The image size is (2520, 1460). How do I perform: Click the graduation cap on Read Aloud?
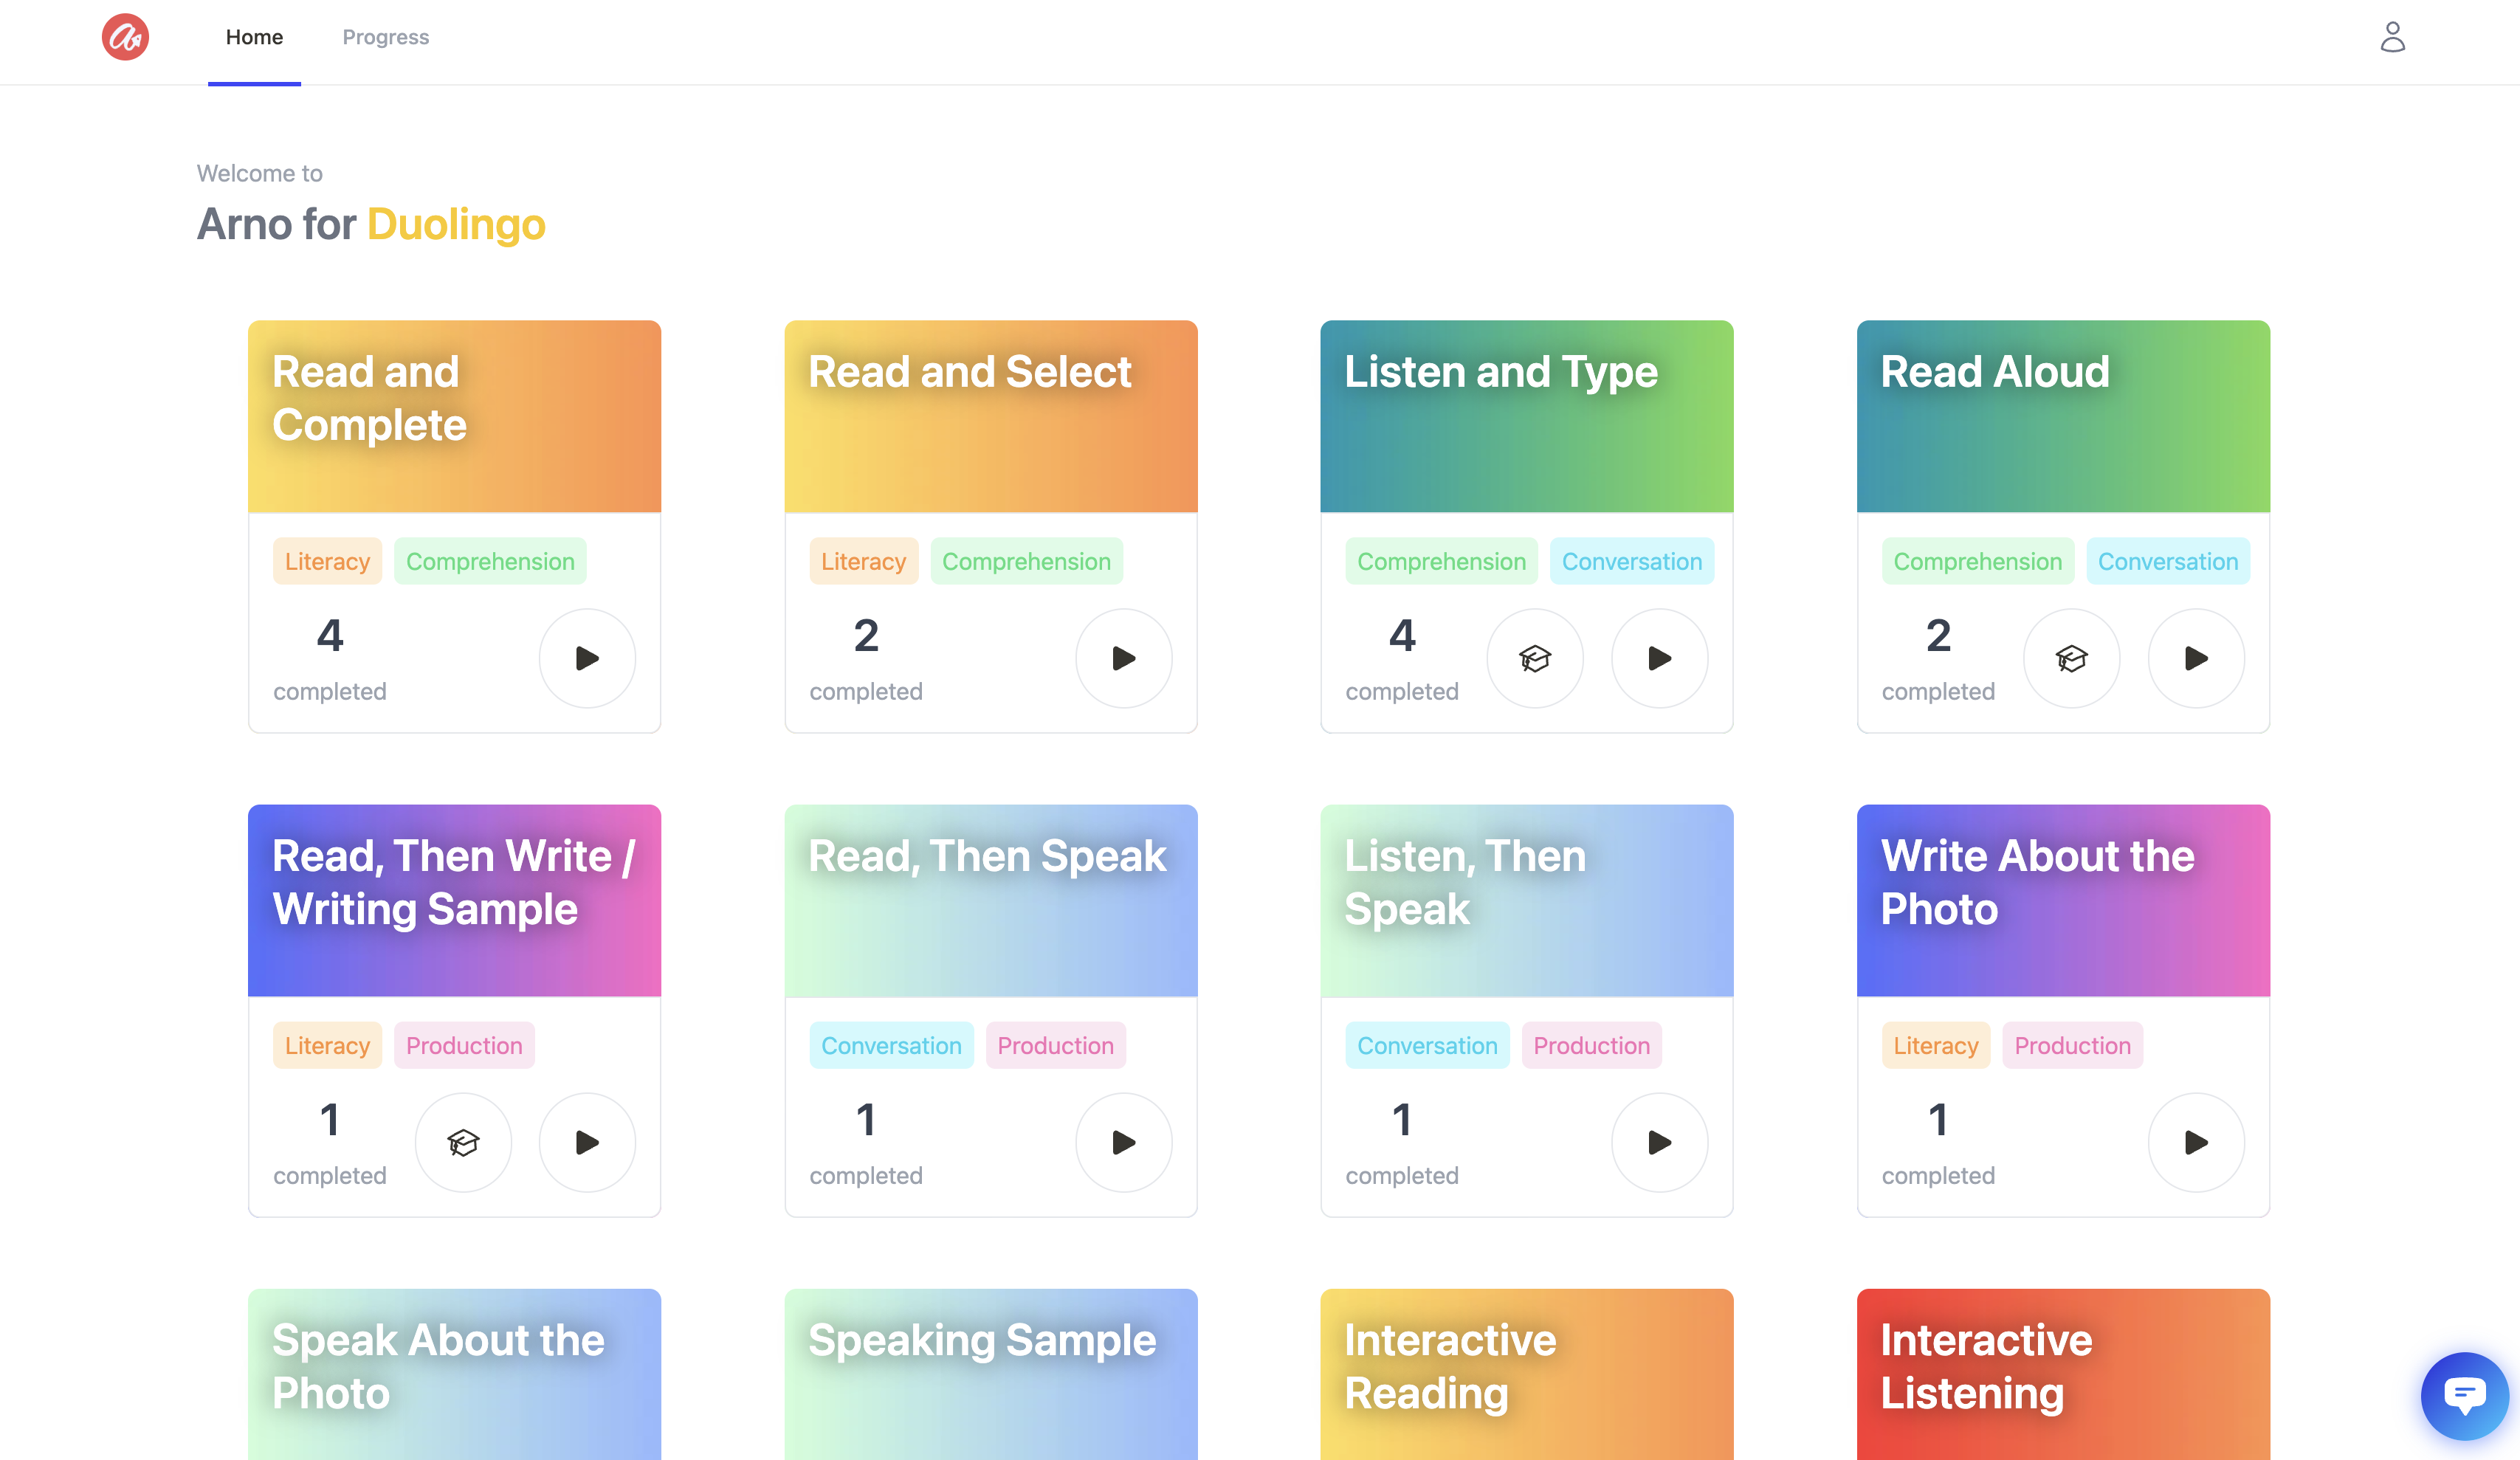(2071, 658)
